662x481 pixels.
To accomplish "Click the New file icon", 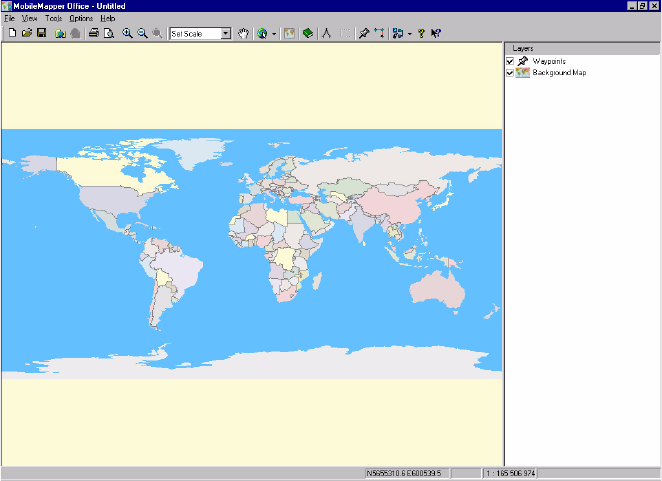I will 12,33.
